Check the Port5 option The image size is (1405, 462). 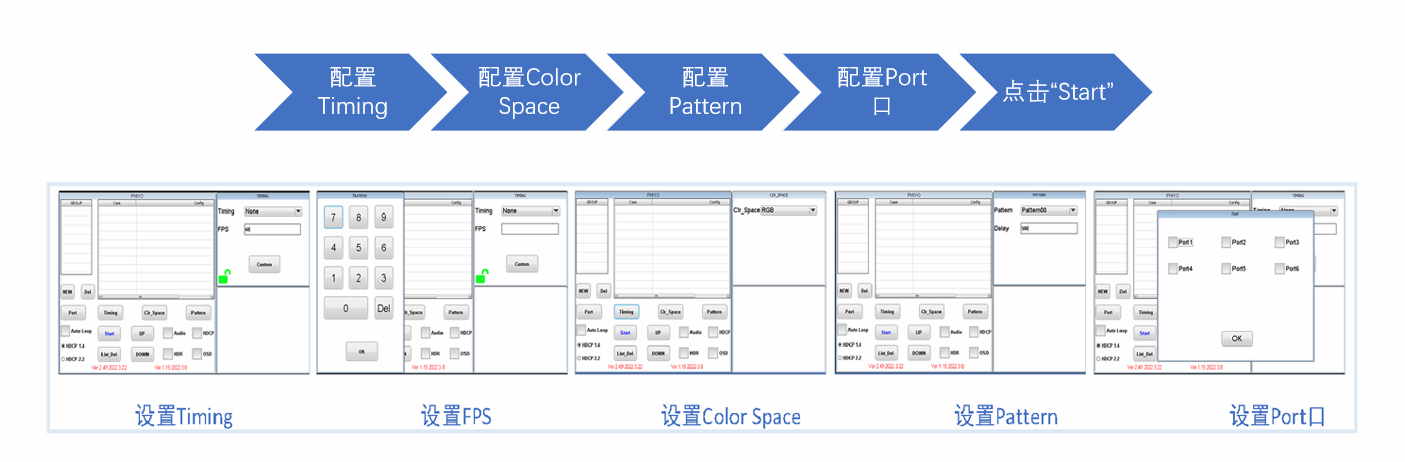(x=1227, y=269)
